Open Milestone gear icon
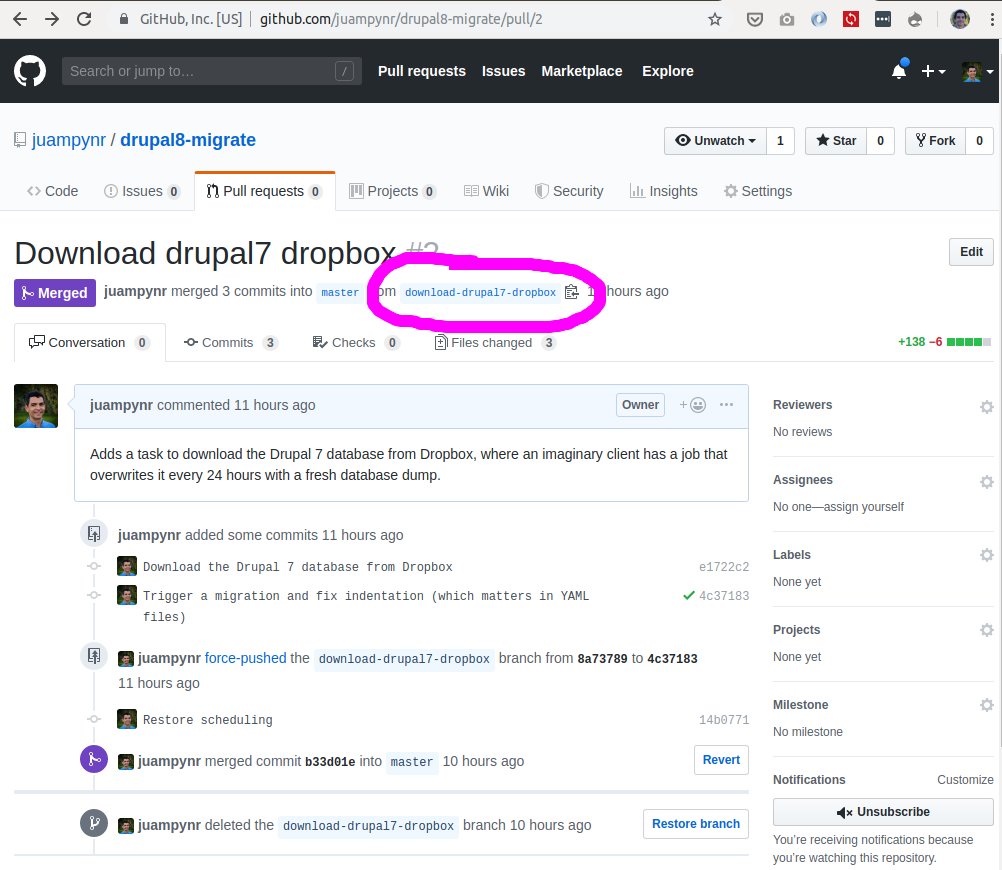The height and width of the screenshot is (870, 1002). pyautogui.click(x=987, y=704)
